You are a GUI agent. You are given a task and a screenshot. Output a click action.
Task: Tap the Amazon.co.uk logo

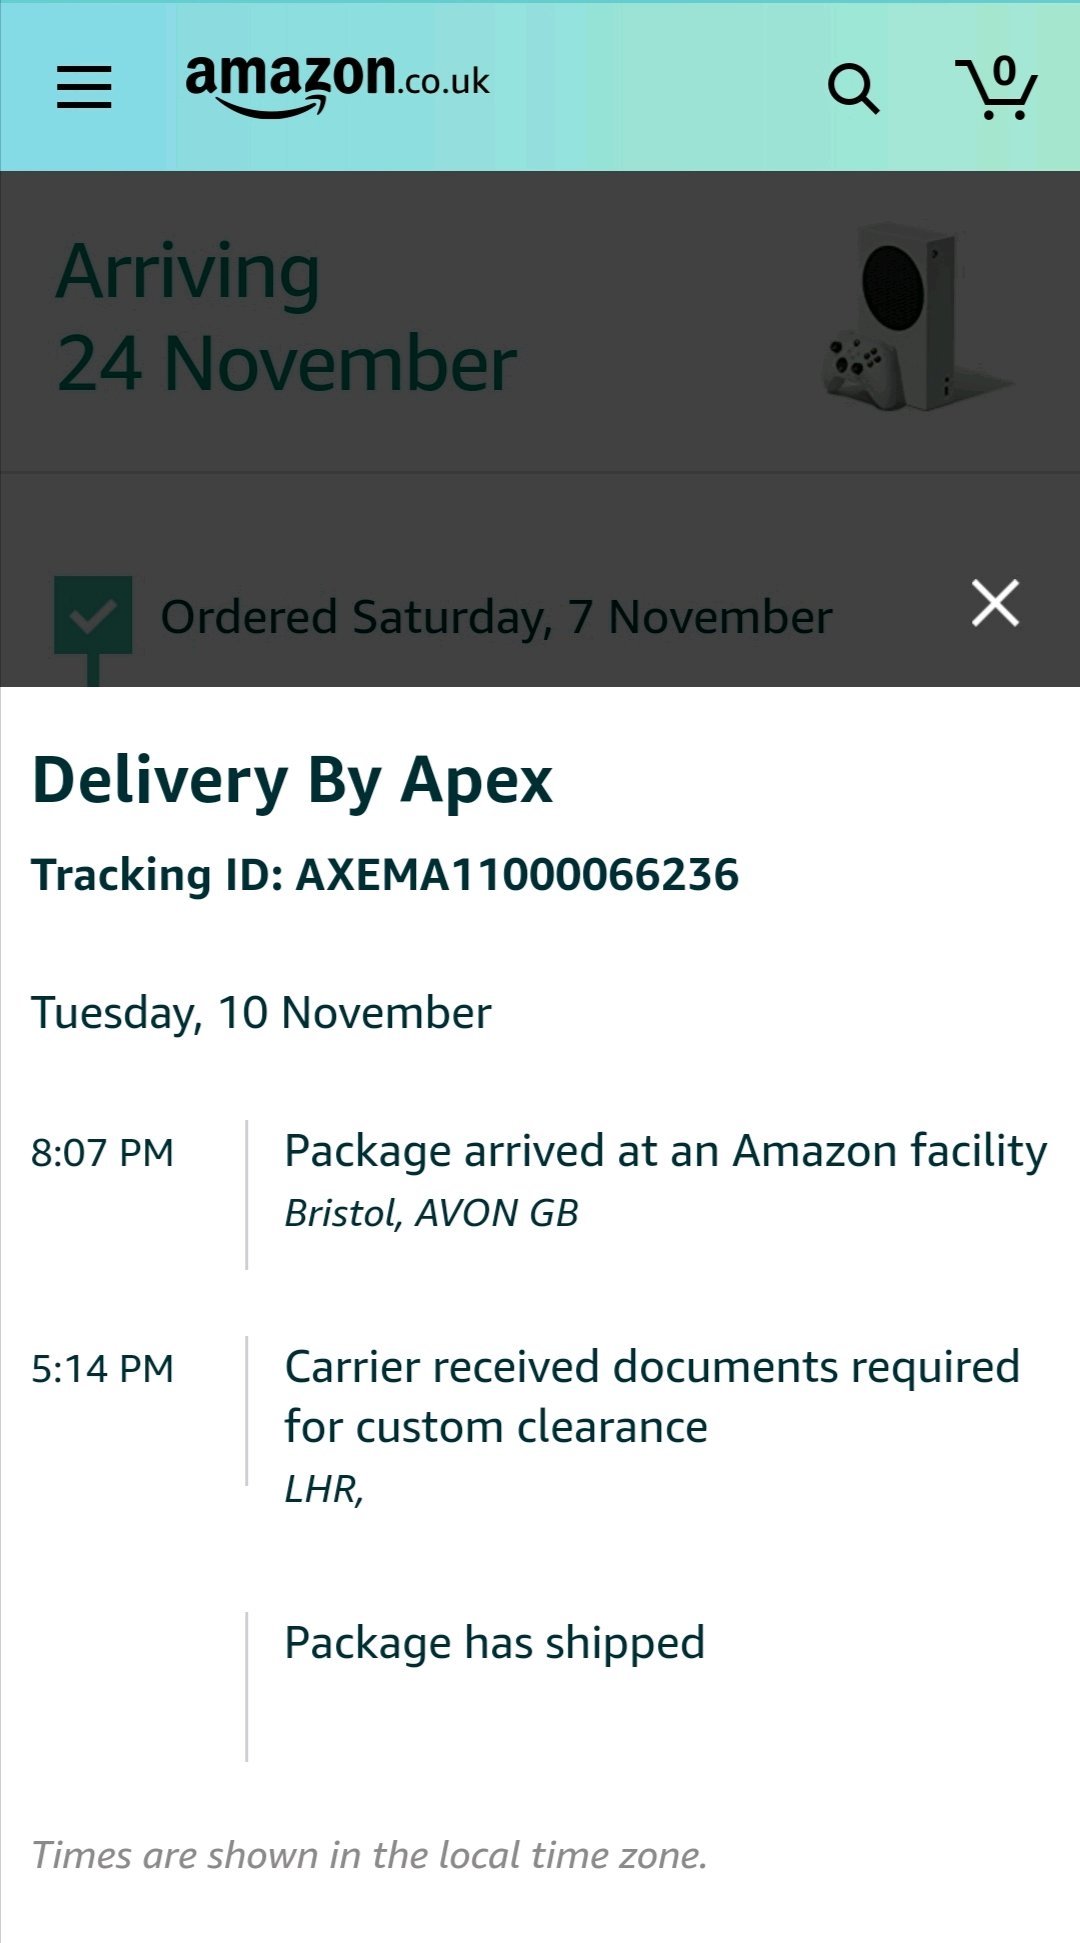337,85
